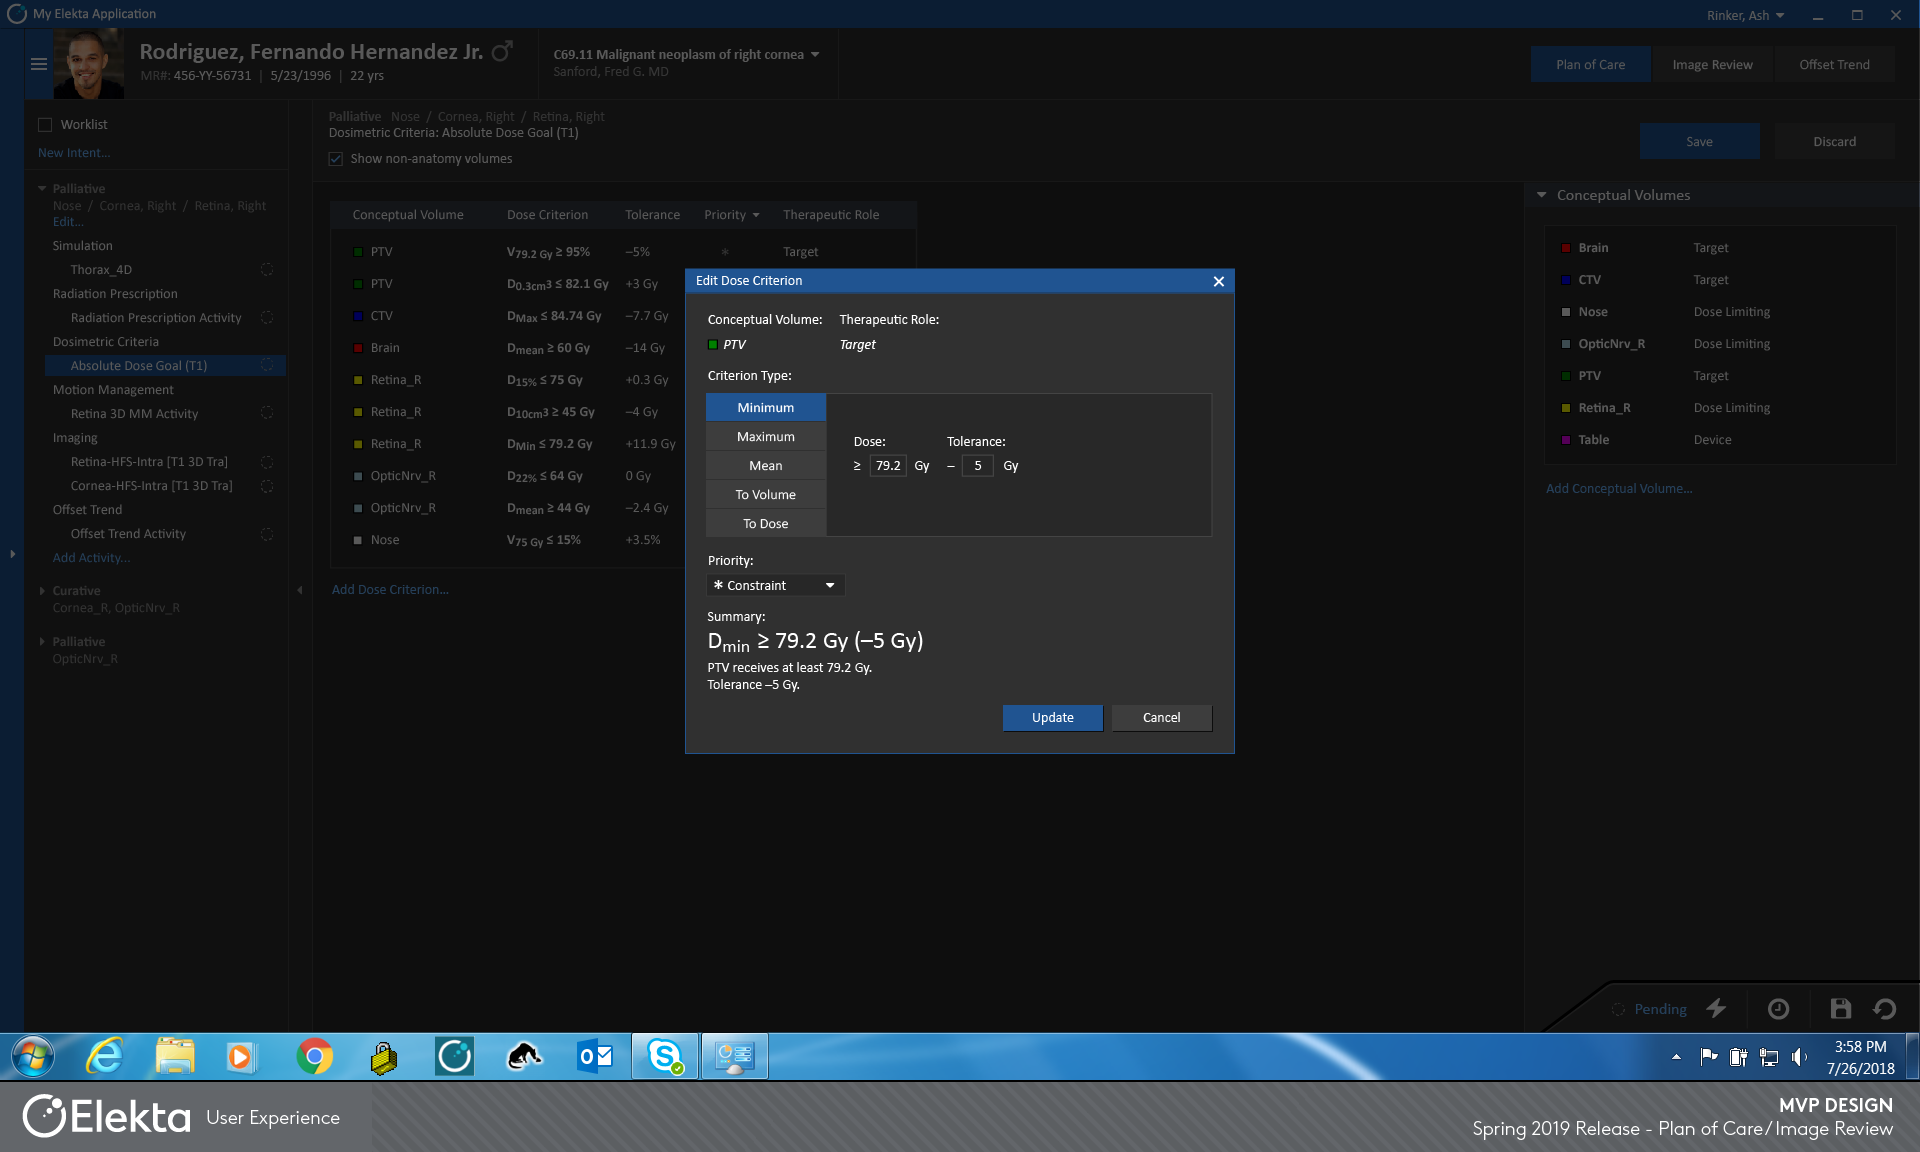
Task: Open the history clock icon at bottom right
Action: (x=1778, y=1009)
